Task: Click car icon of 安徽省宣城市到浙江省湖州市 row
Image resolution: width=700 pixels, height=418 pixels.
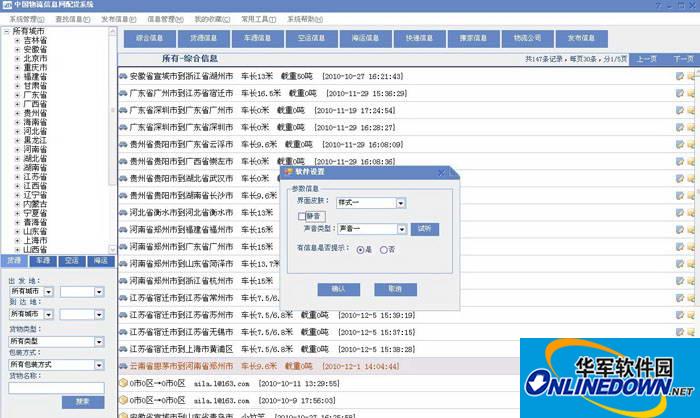Action: [123, 76]
